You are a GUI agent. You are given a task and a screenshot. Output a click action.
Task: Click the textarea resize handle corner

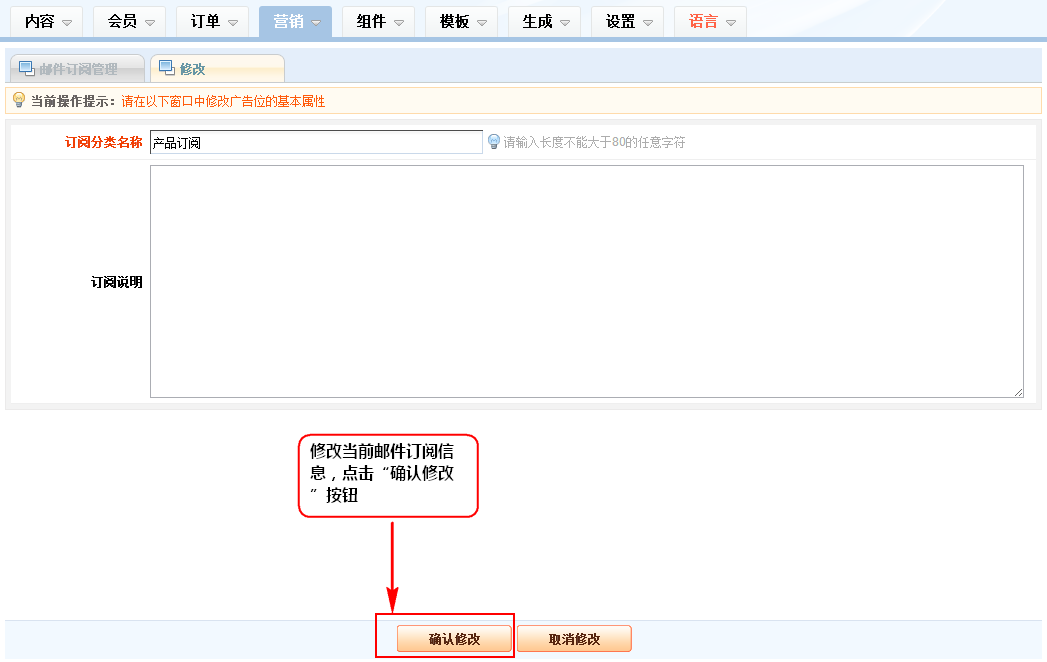pos(1018,392)
